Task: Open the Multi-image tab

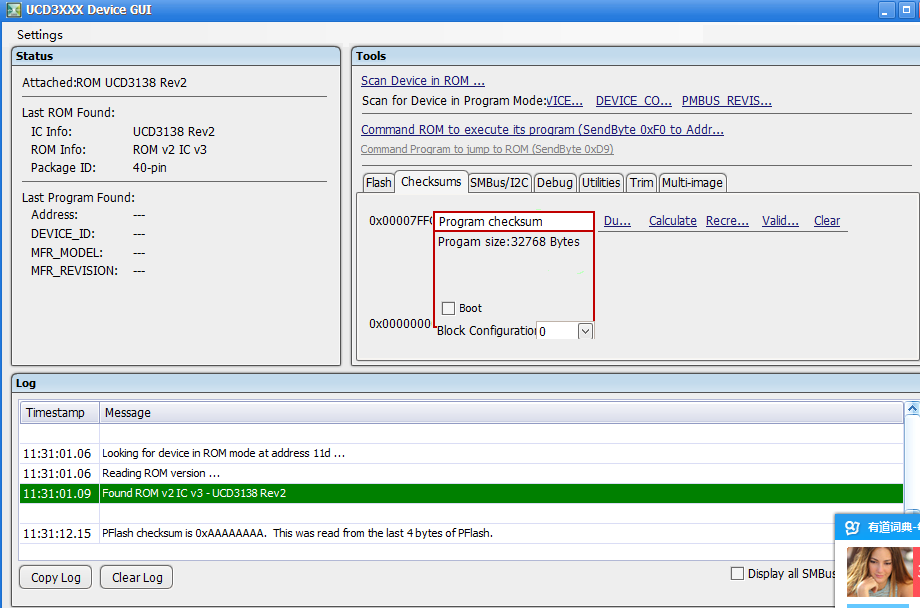Action: tap(692, 183)
